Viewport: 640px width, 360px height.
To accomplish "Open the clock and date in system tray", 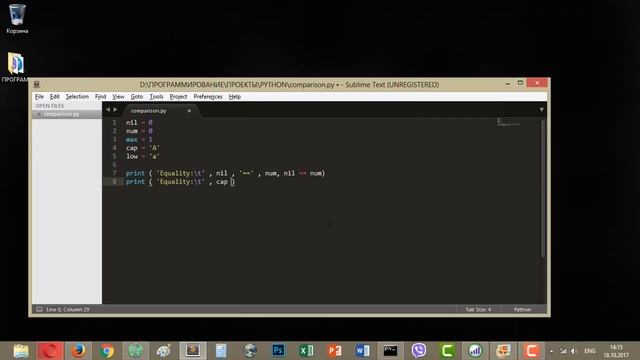I will click(616, 351).
